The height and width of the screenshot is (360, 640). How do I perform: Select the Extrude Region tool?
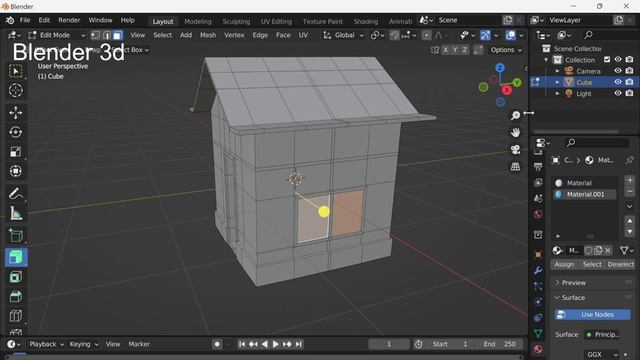click(x=16, y=258)
